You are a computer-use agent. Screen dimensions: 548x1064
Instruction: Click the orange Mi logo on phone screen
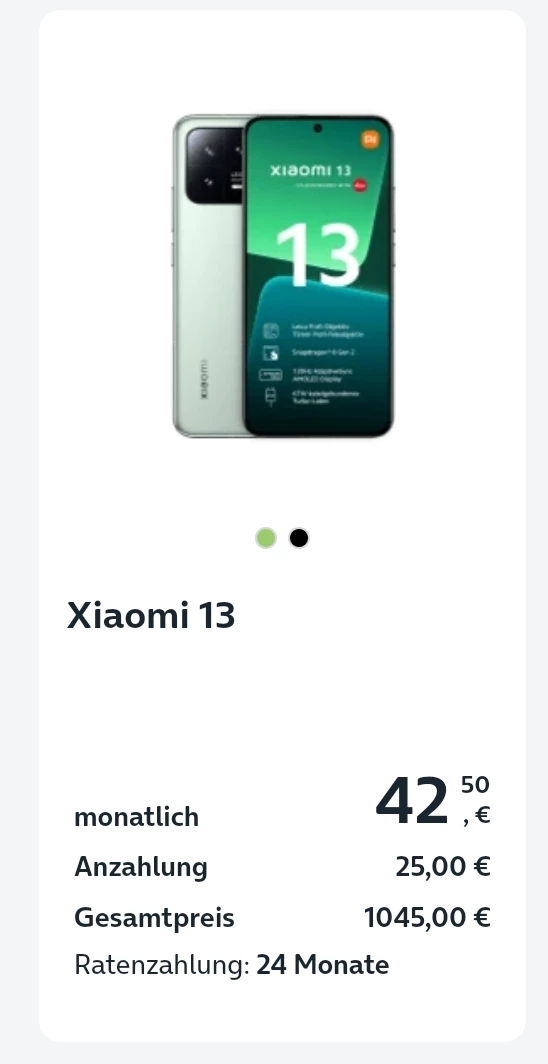370,140
